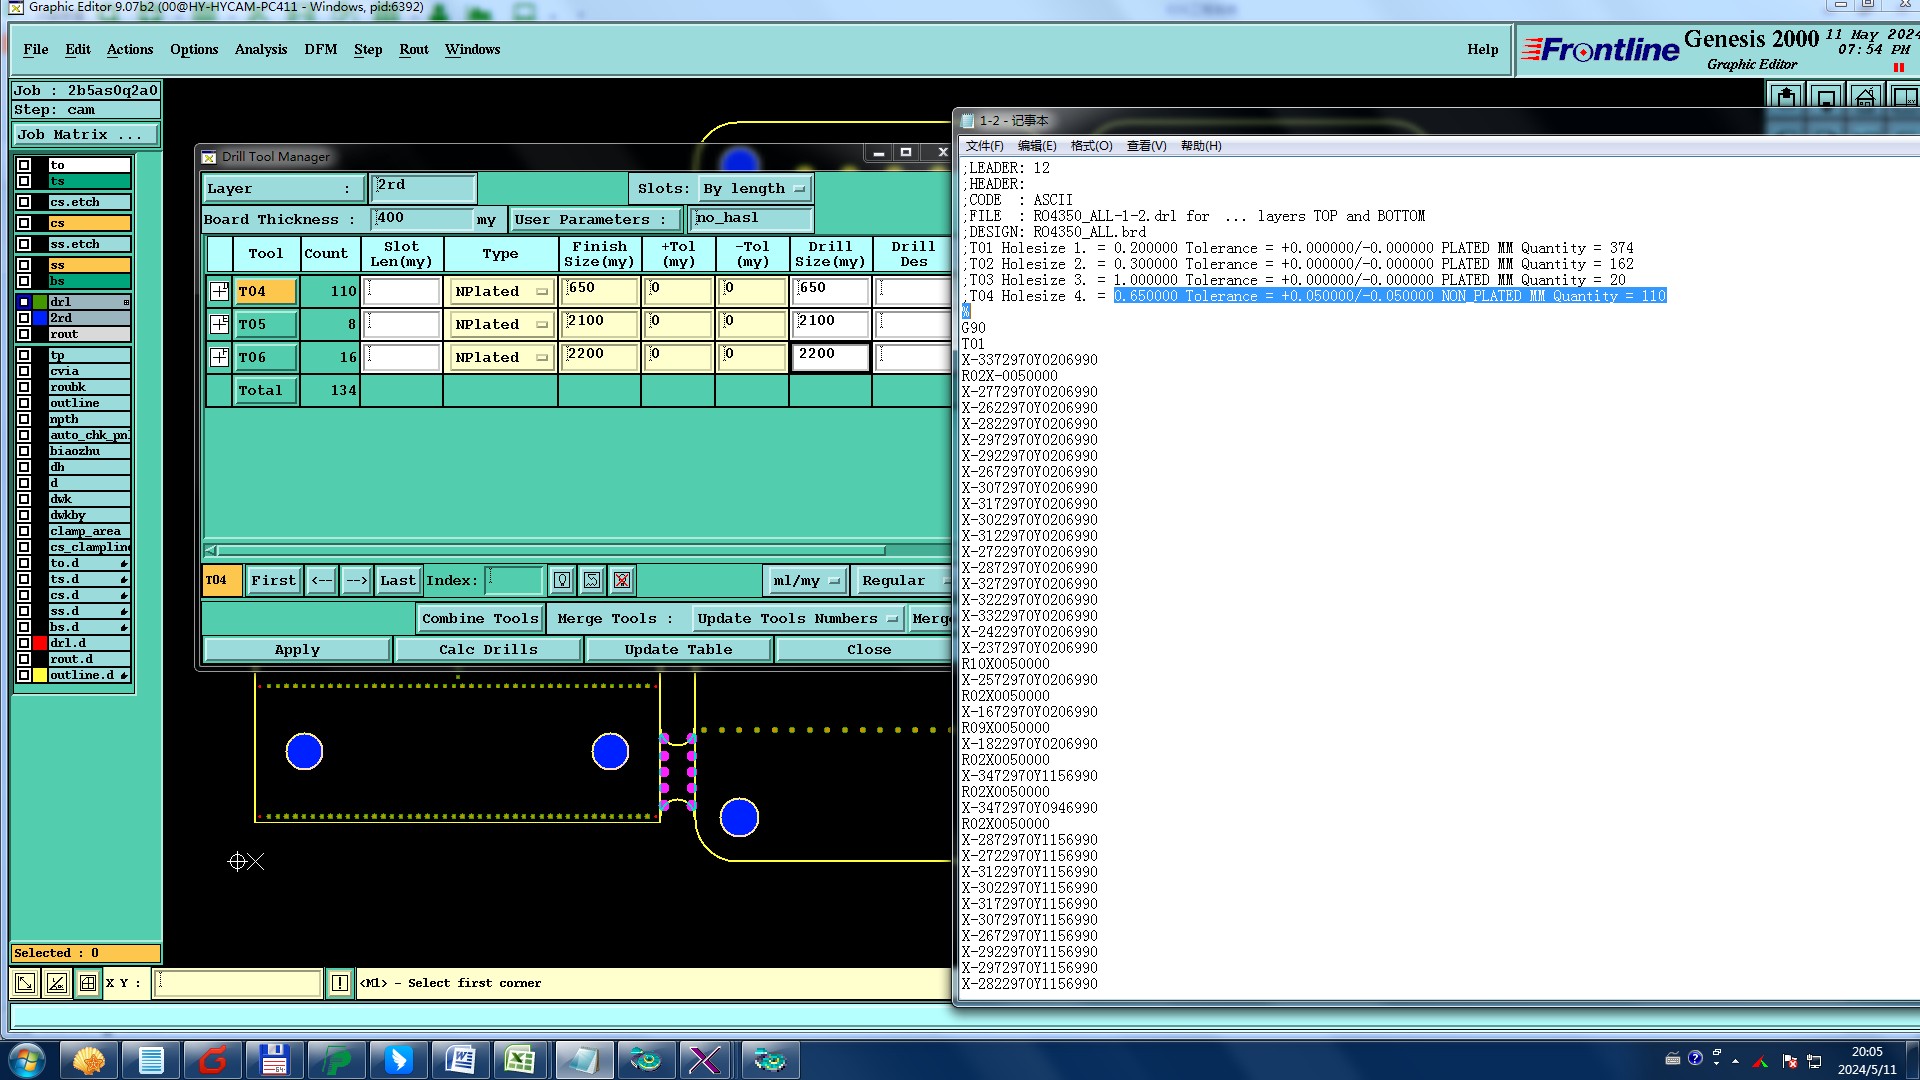Screen dimensions: 1920x1080
Task: Expand the T04 tool row plus icon
Action: tap(219, 291)
